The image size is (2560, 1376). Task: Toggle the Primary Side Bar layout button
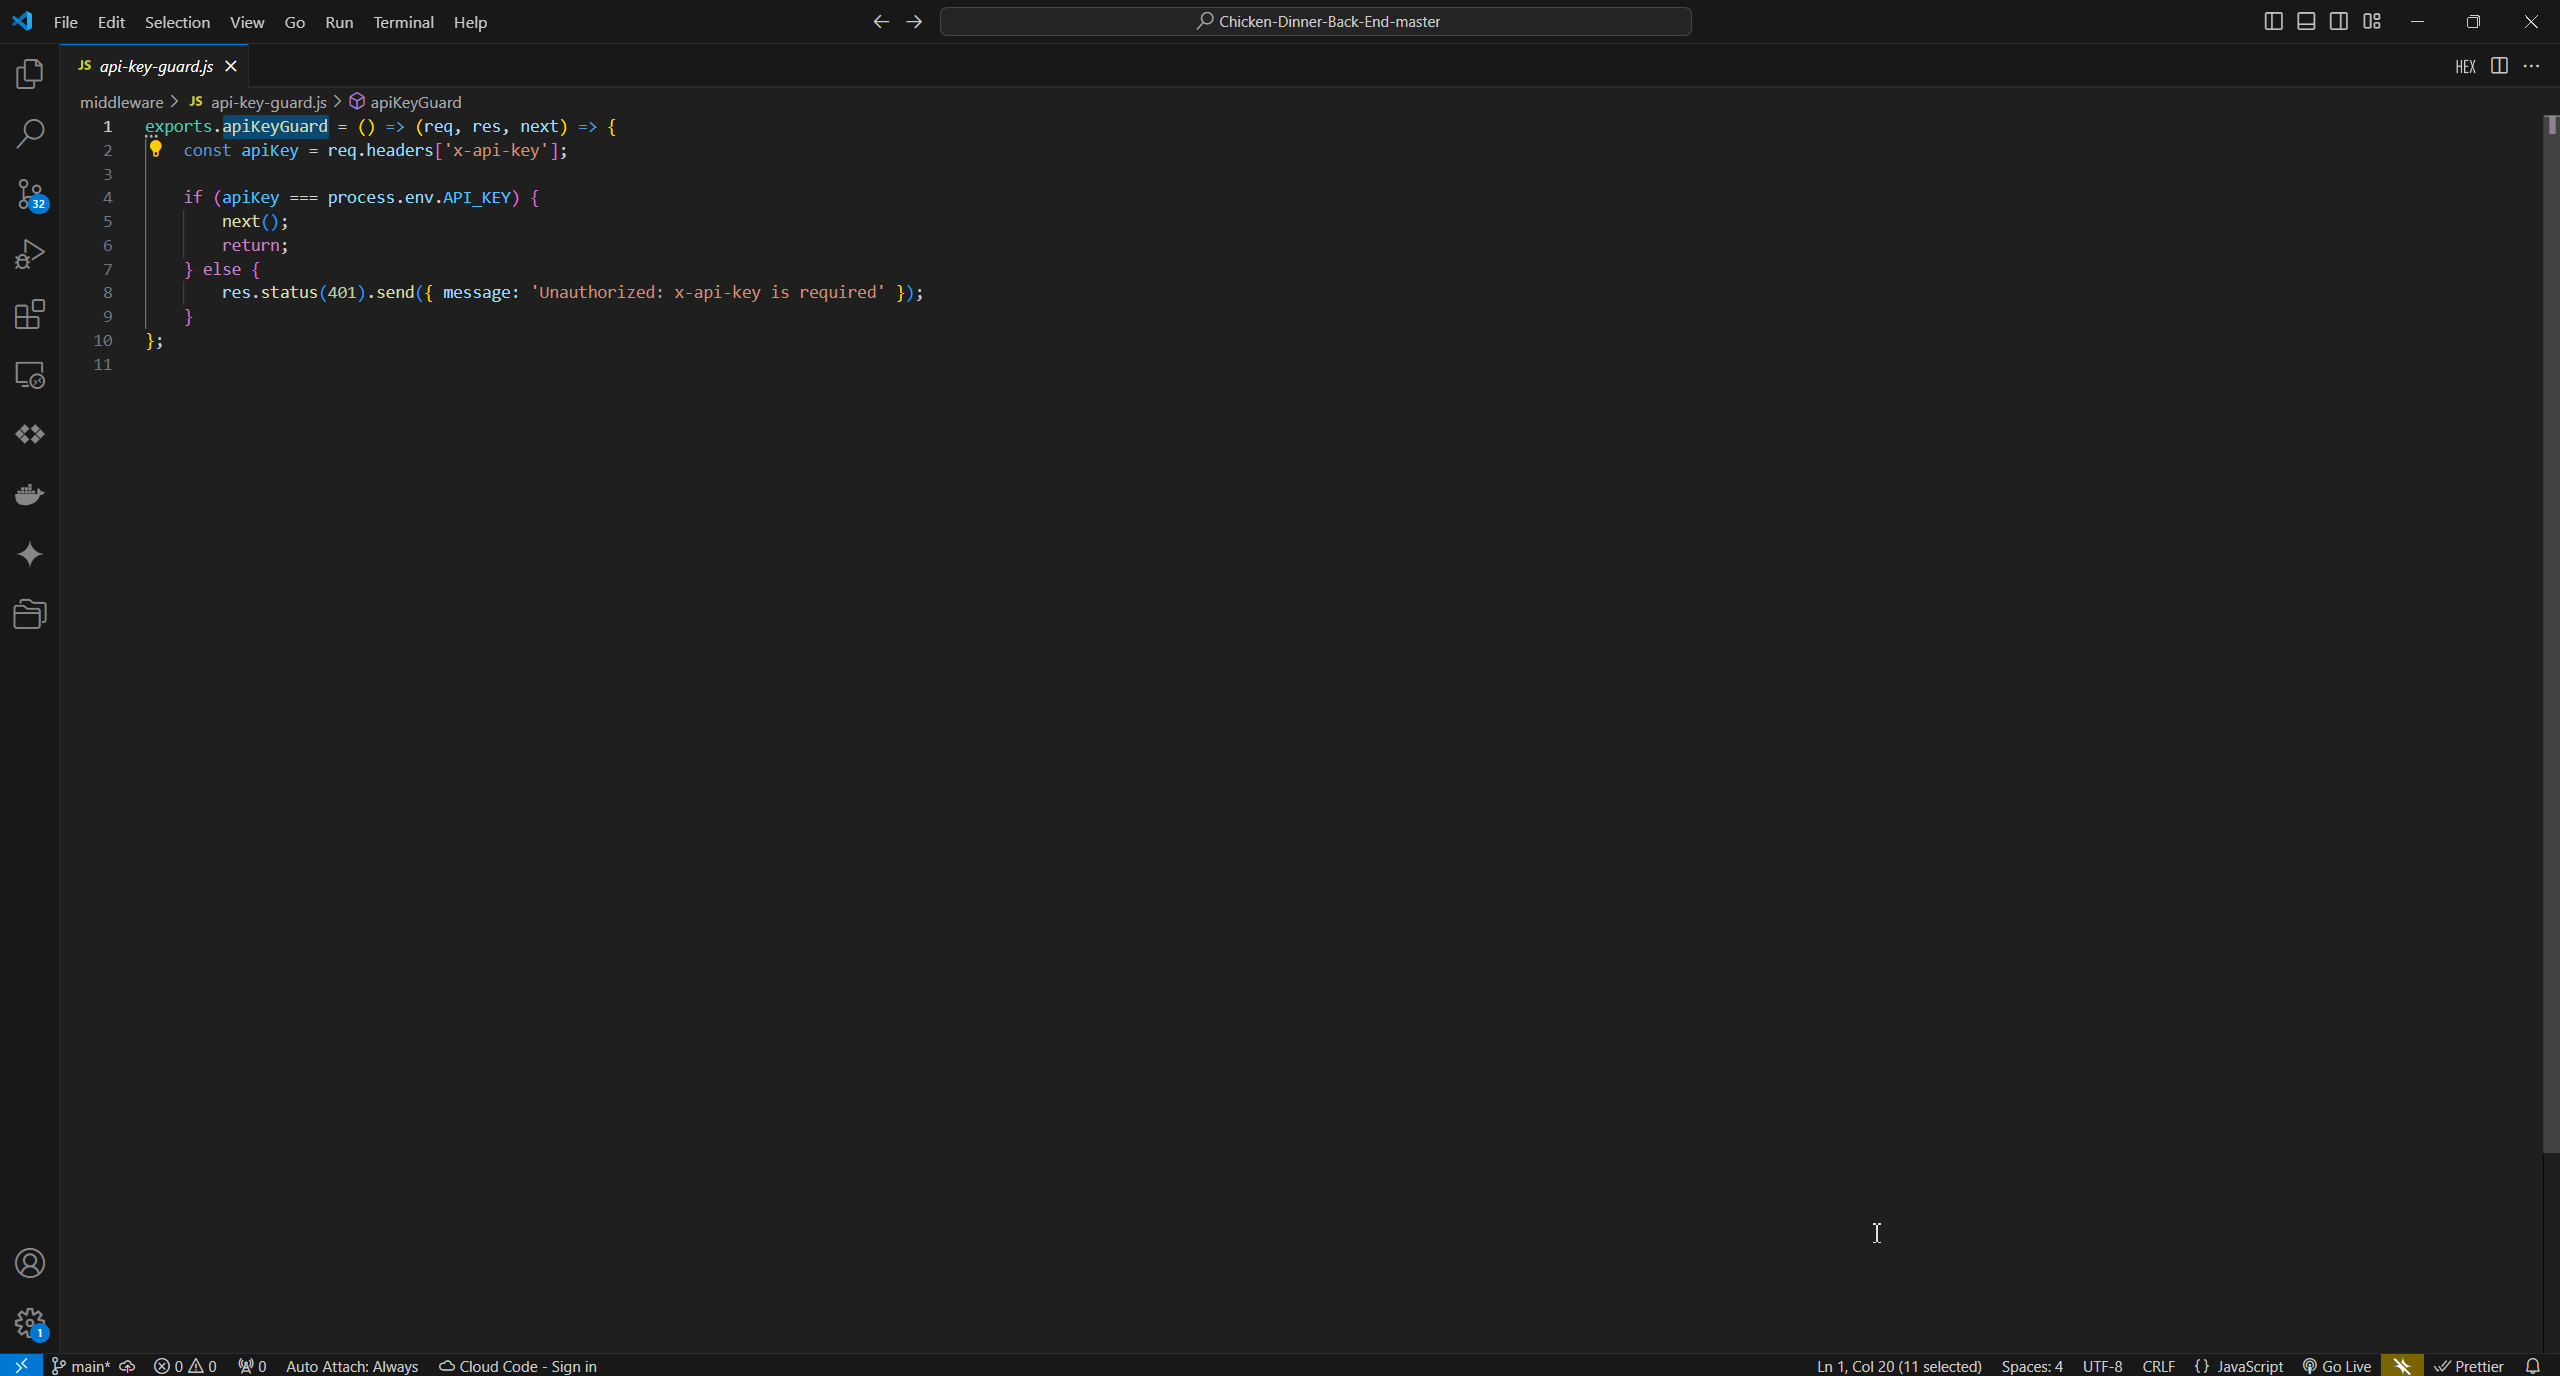pyautogui.click(x=2273, y=21)
